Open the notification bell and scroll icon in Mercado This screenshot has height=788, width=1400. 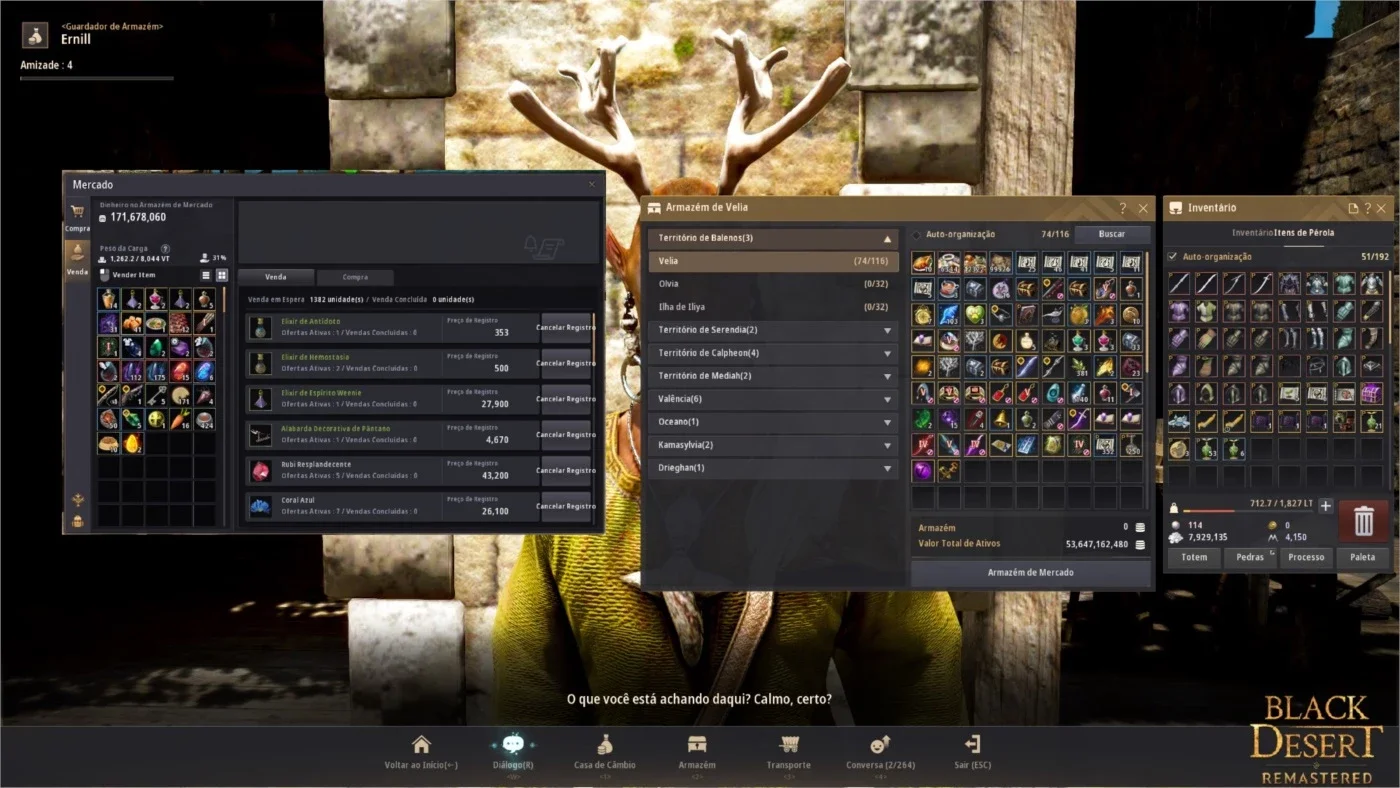[545, 247]
